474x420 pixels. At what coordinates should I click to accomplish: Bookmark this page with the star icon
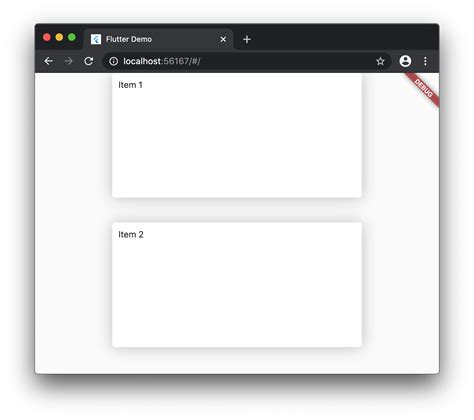coord(380,61)
